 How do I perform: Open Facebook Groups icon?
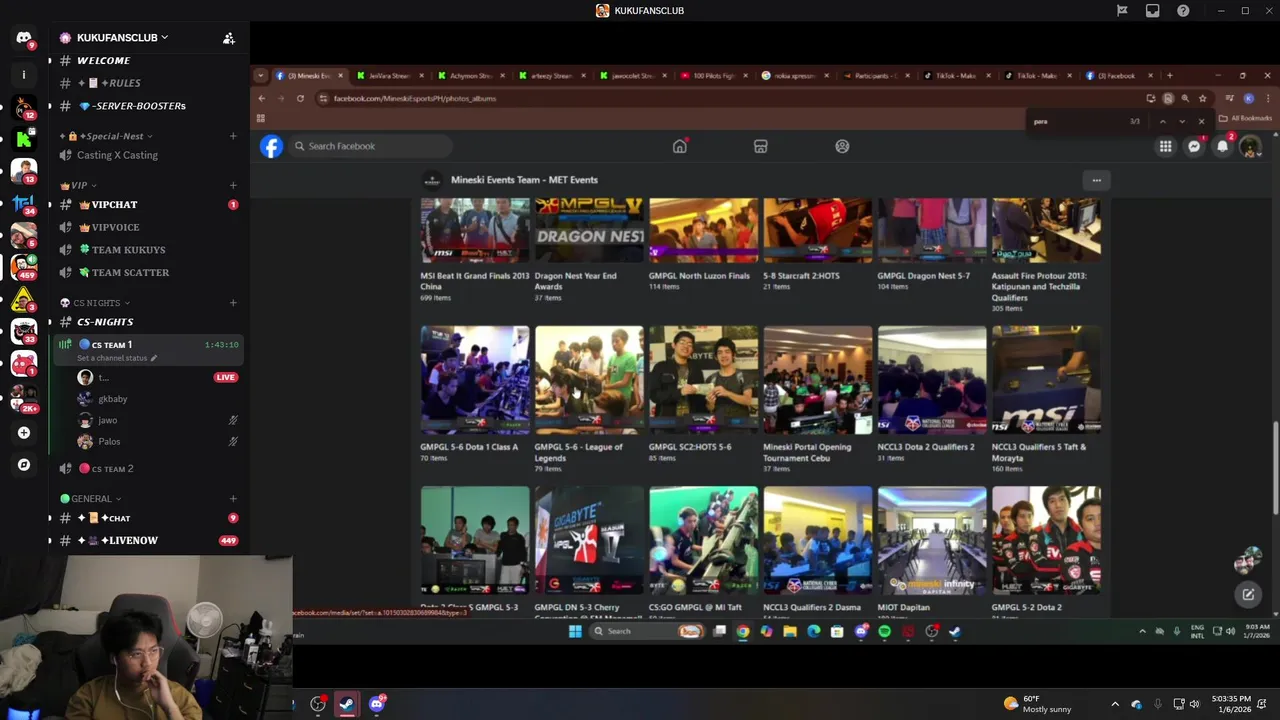[842, 146]
